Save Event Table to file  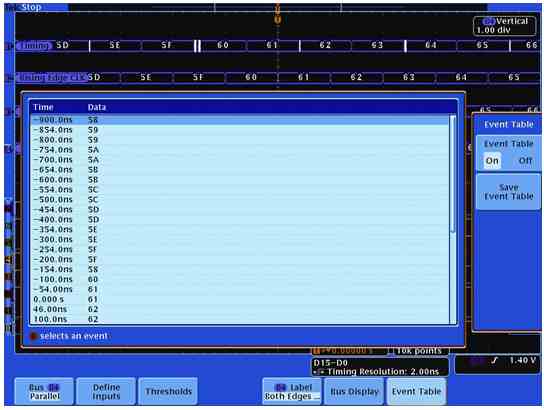[508, 192]
